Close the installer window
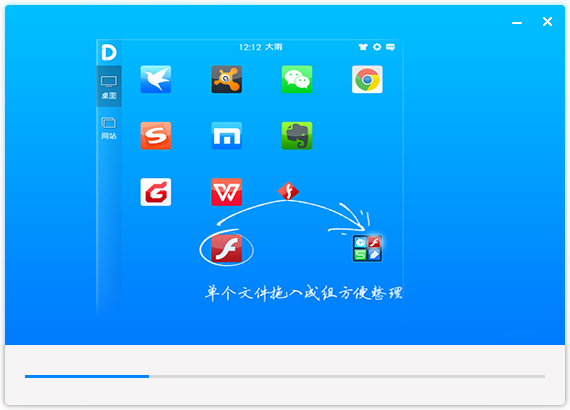This screenshot has width=570, height=410. coord(547,21)
